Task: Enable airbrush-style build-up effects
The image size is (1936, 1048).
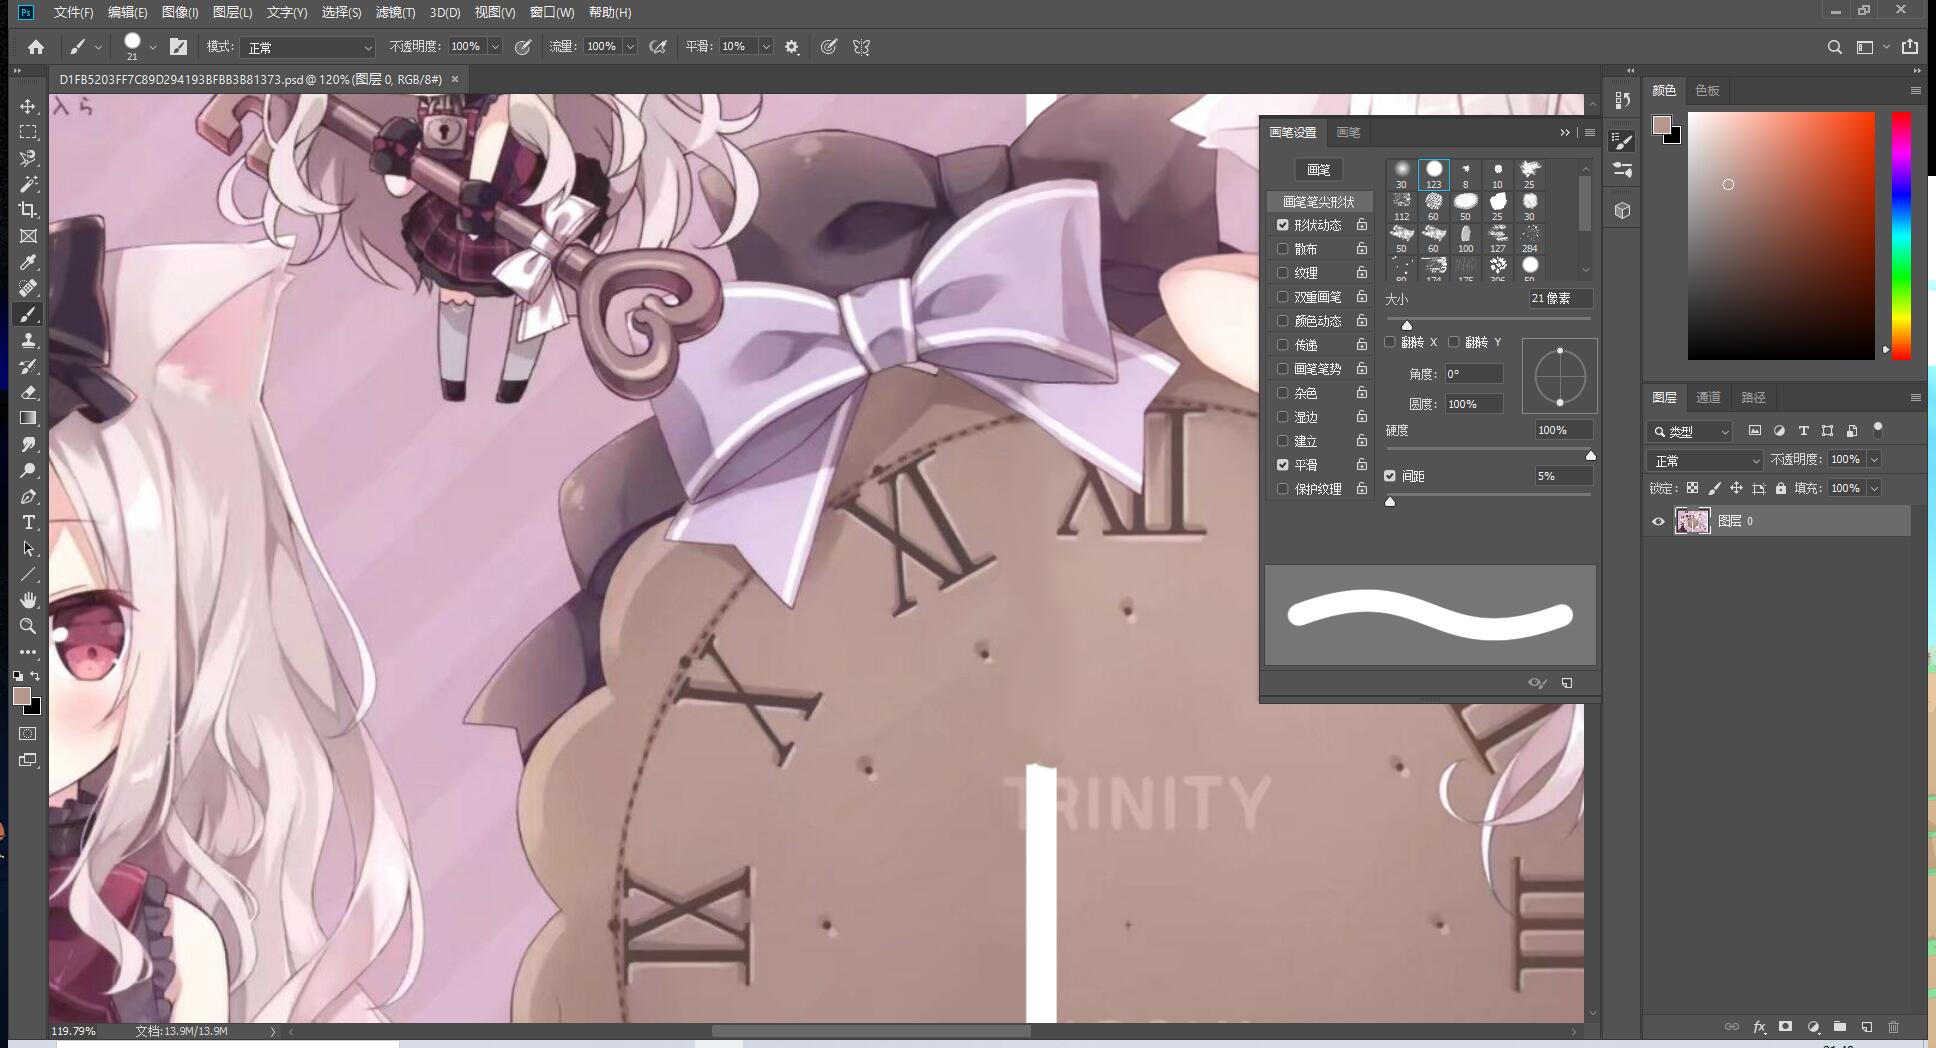Action: coord(658,47)
